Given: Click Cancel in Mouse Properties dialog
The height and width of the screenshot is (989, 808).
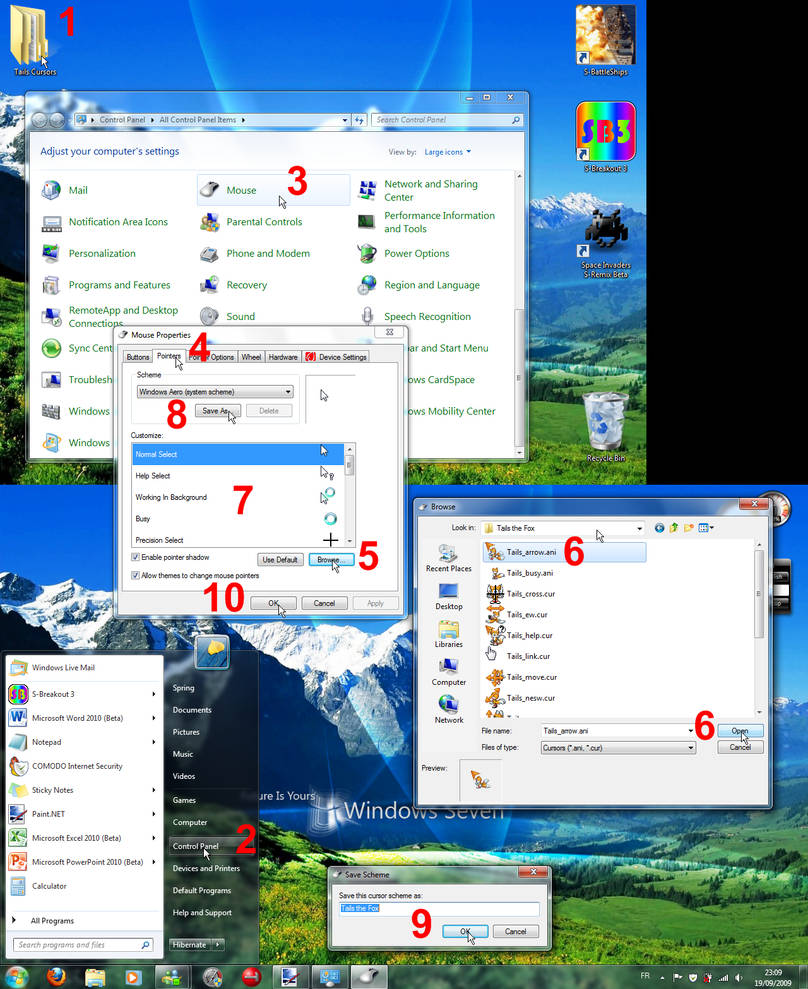Looking at the screenshot, I should coord(324,603).
